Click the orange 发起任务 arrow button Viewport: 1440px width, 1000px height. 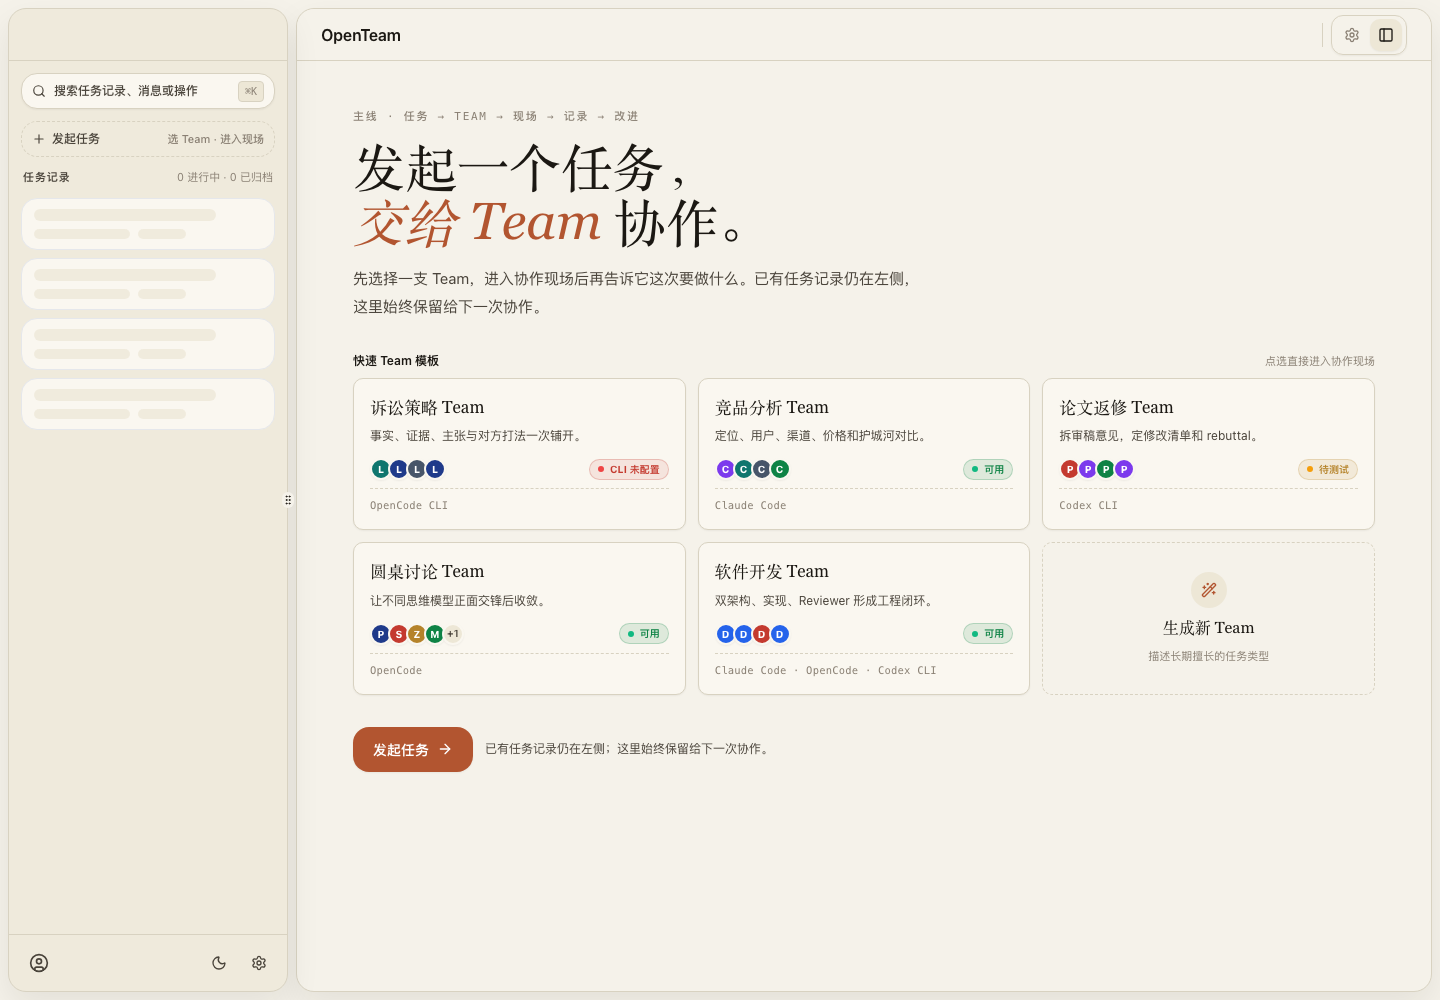(413, 749)
